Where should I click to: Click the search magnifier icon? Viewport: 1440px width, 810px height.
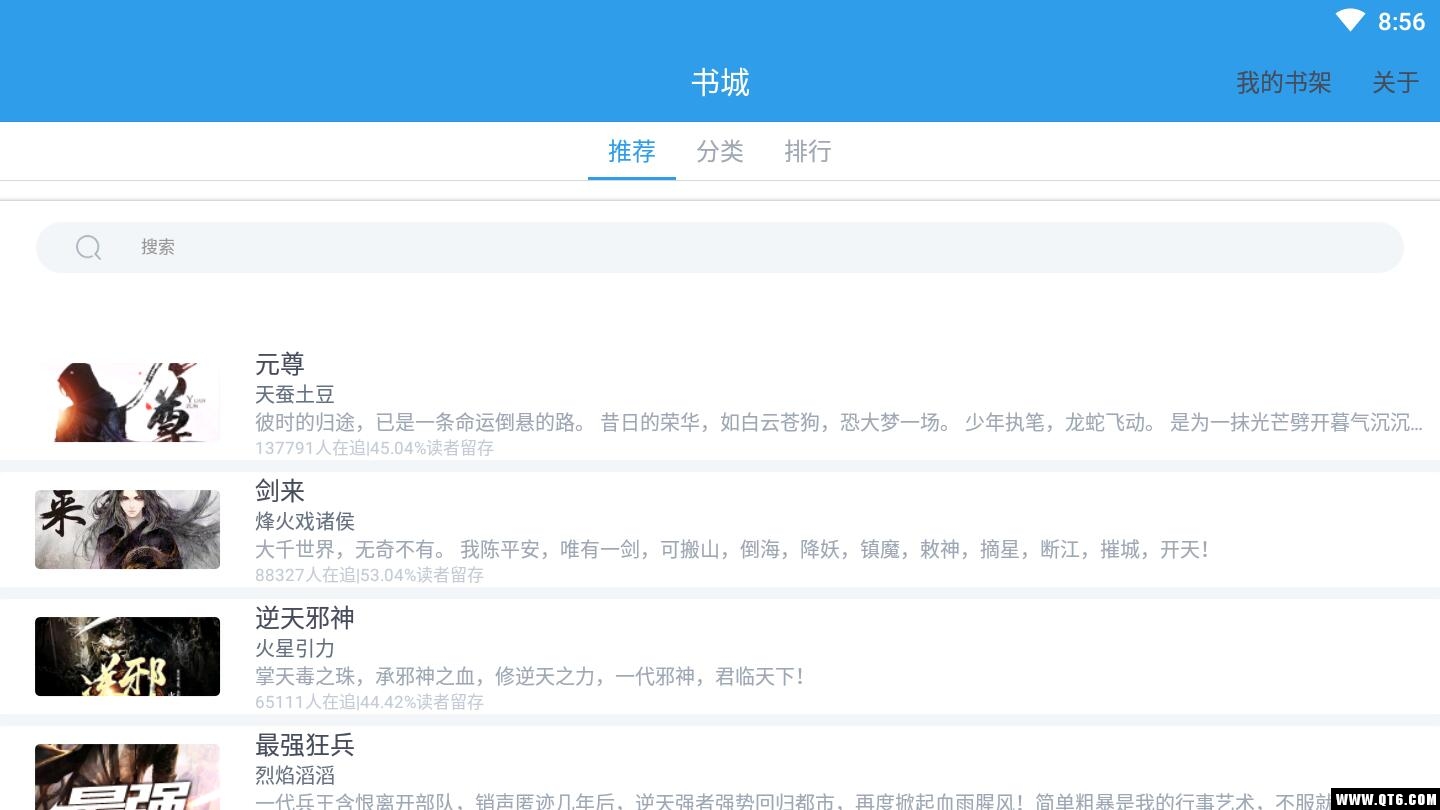coord(88,247)
